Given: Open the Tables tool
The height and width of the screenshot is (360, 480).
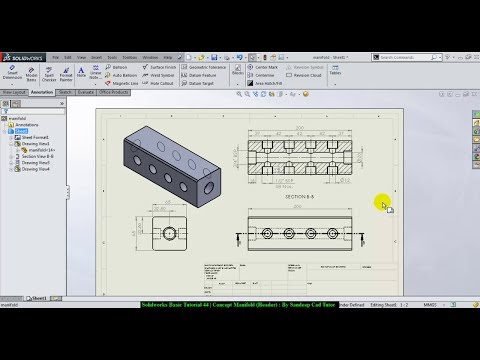Looking at the screenshot, I should point(335,70).
